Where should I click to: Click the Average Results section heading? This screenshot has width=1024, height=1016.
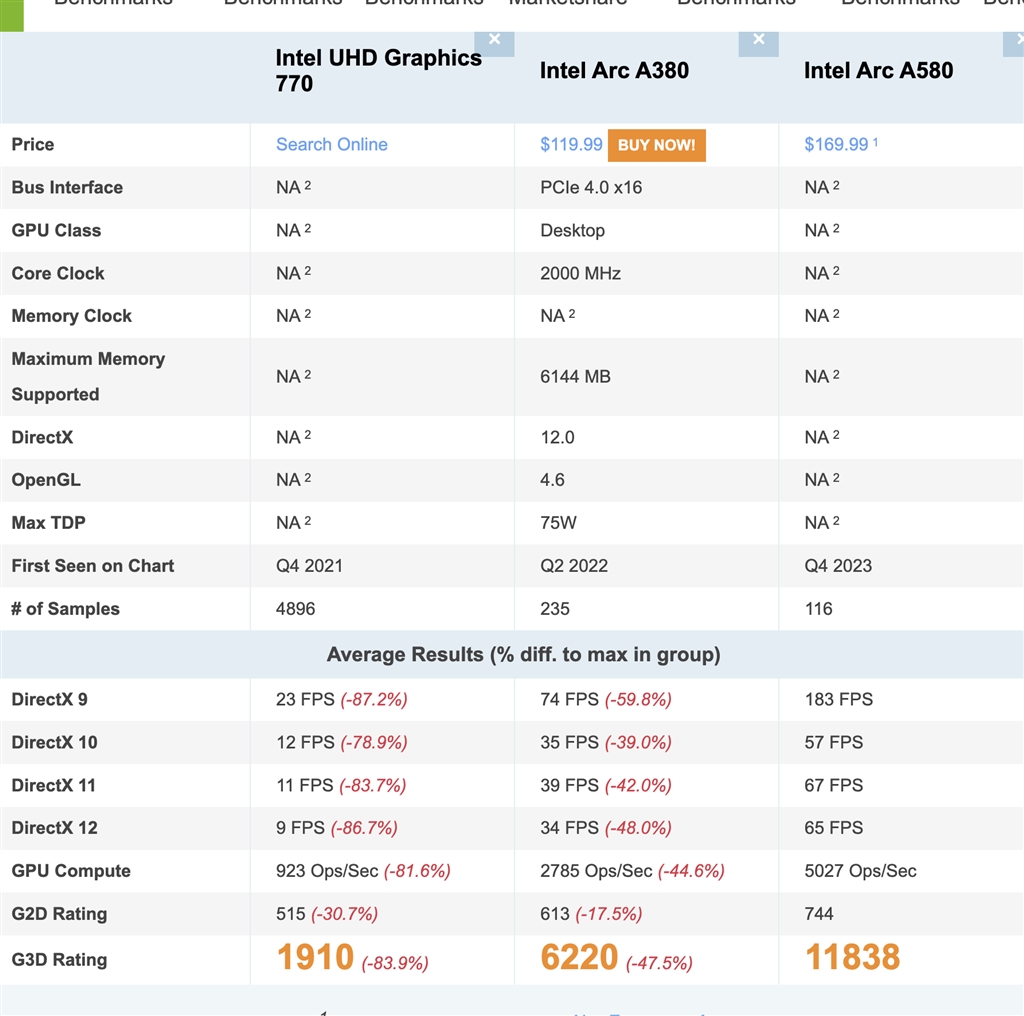pos(523,654)
